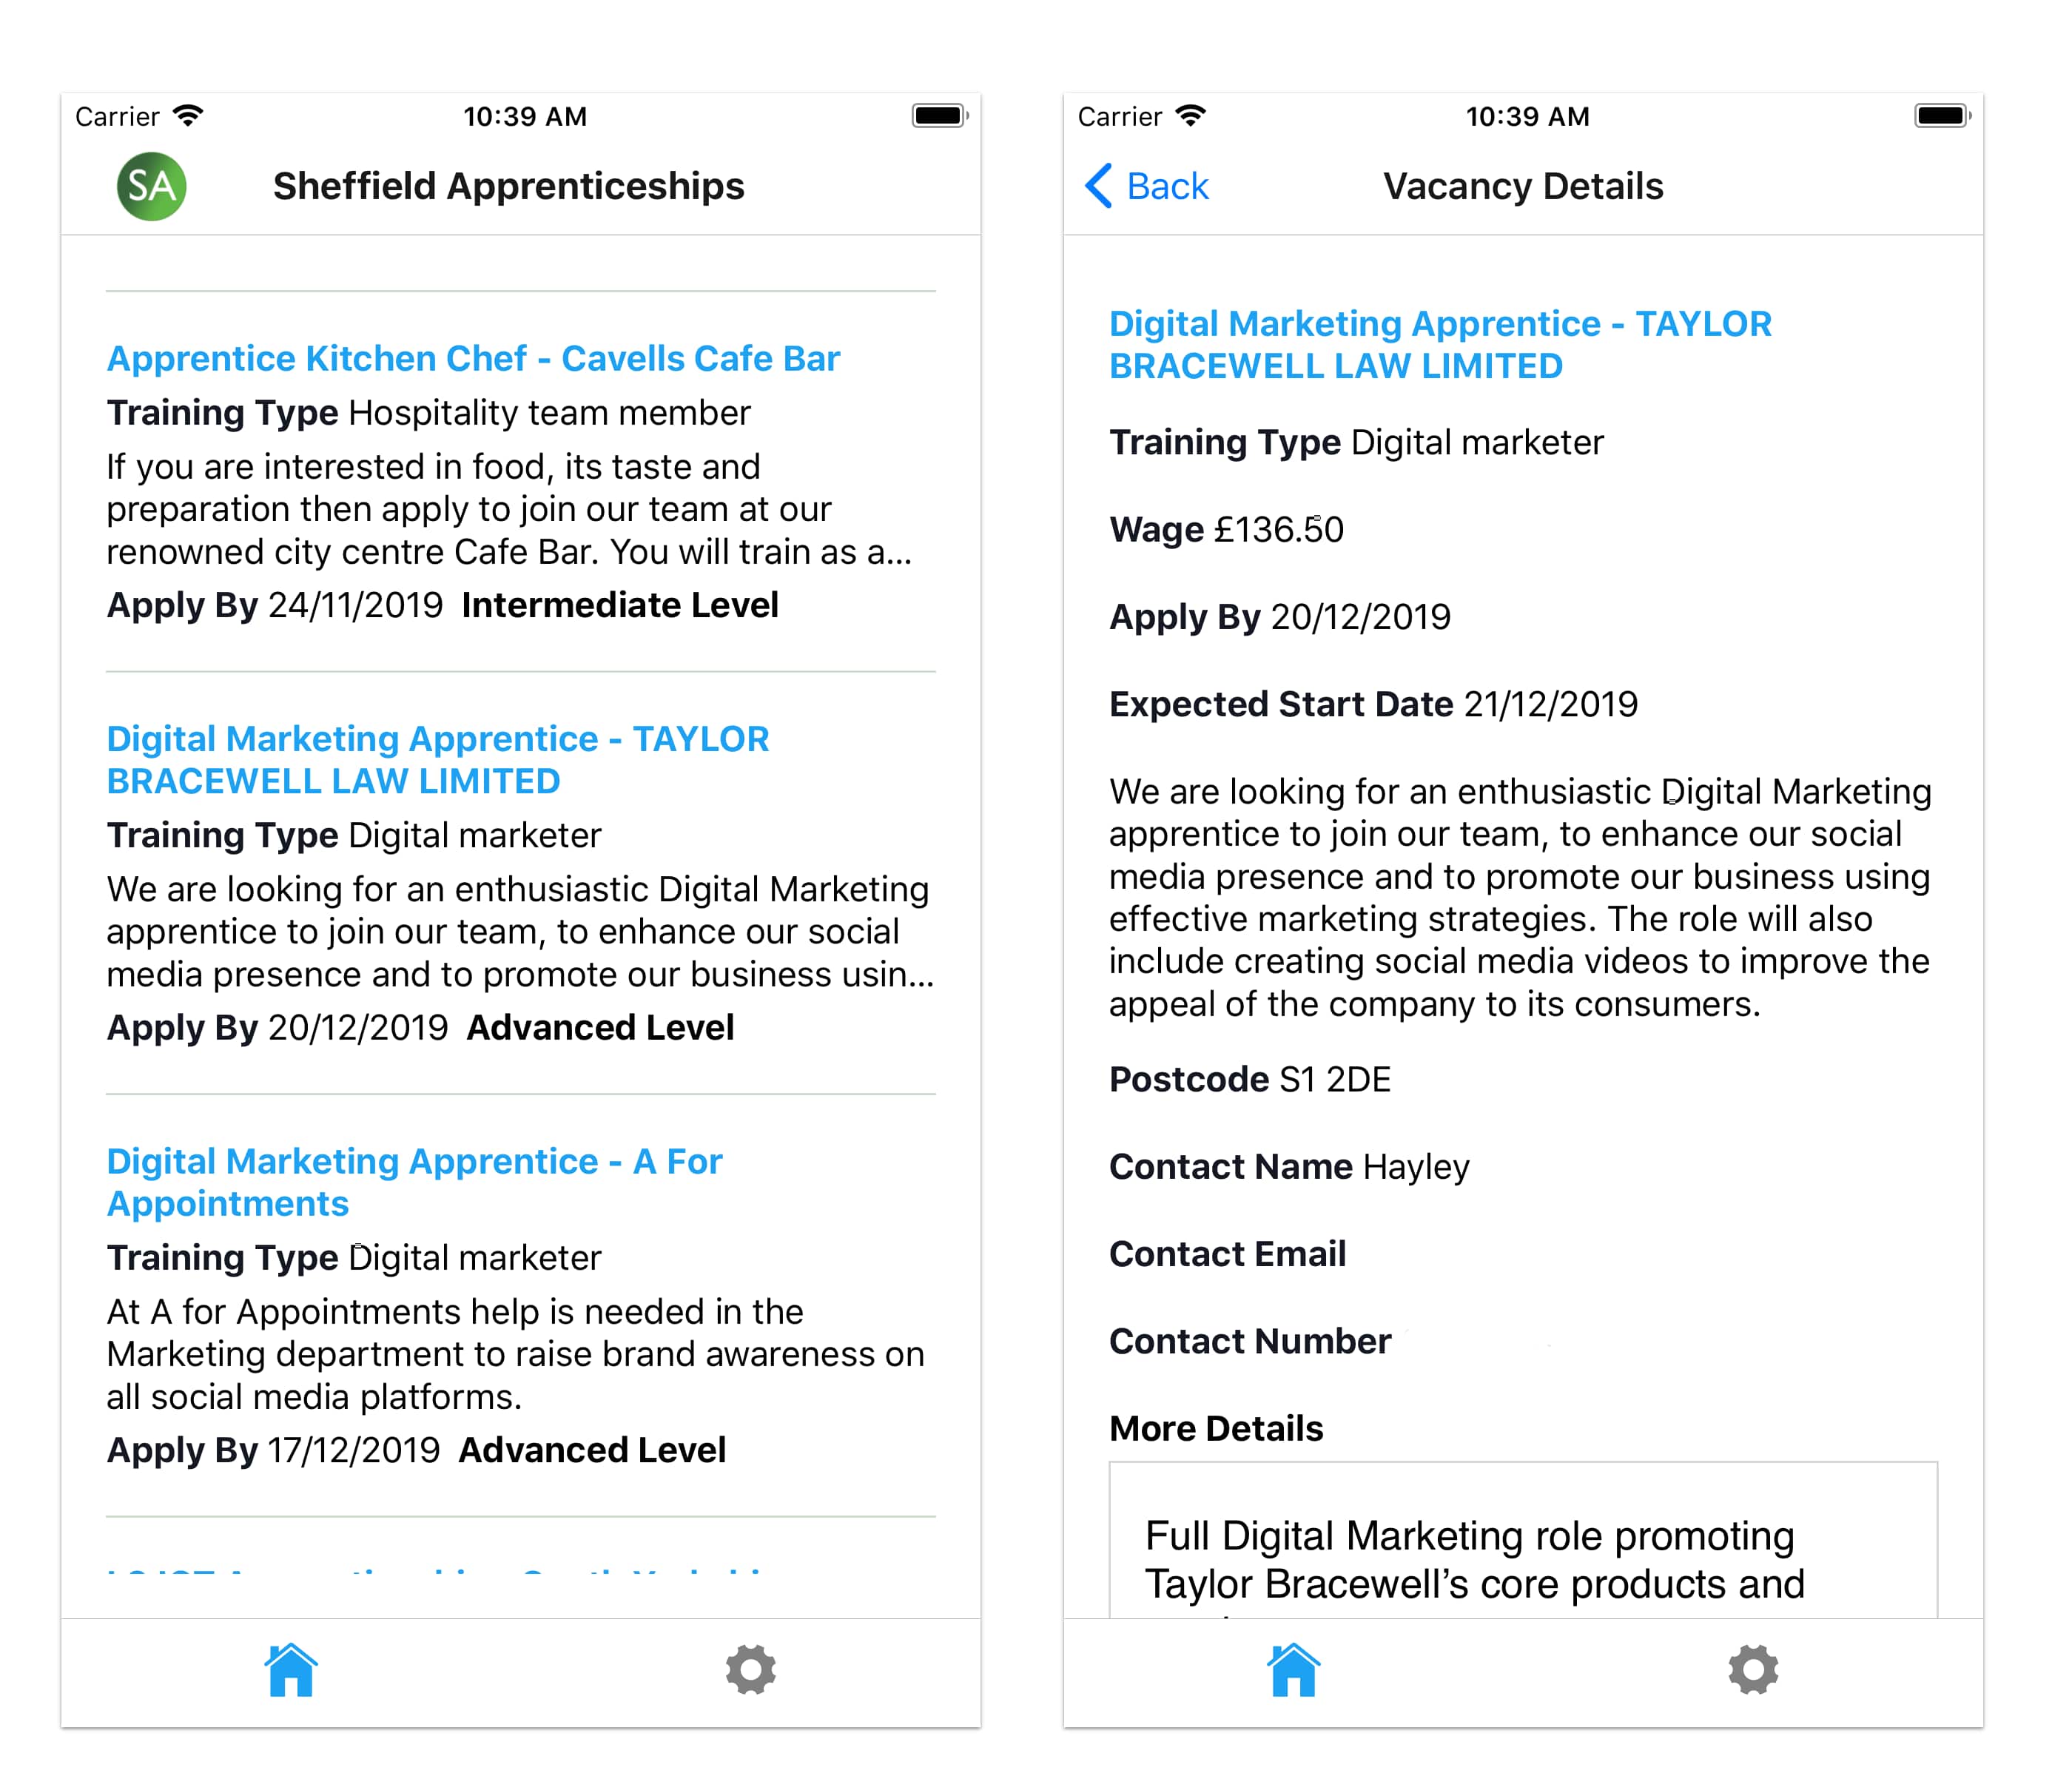2072x1776 pixels.
Task: Tap description 'At A for Appointments help is needed'
Action: [515, 1354]
